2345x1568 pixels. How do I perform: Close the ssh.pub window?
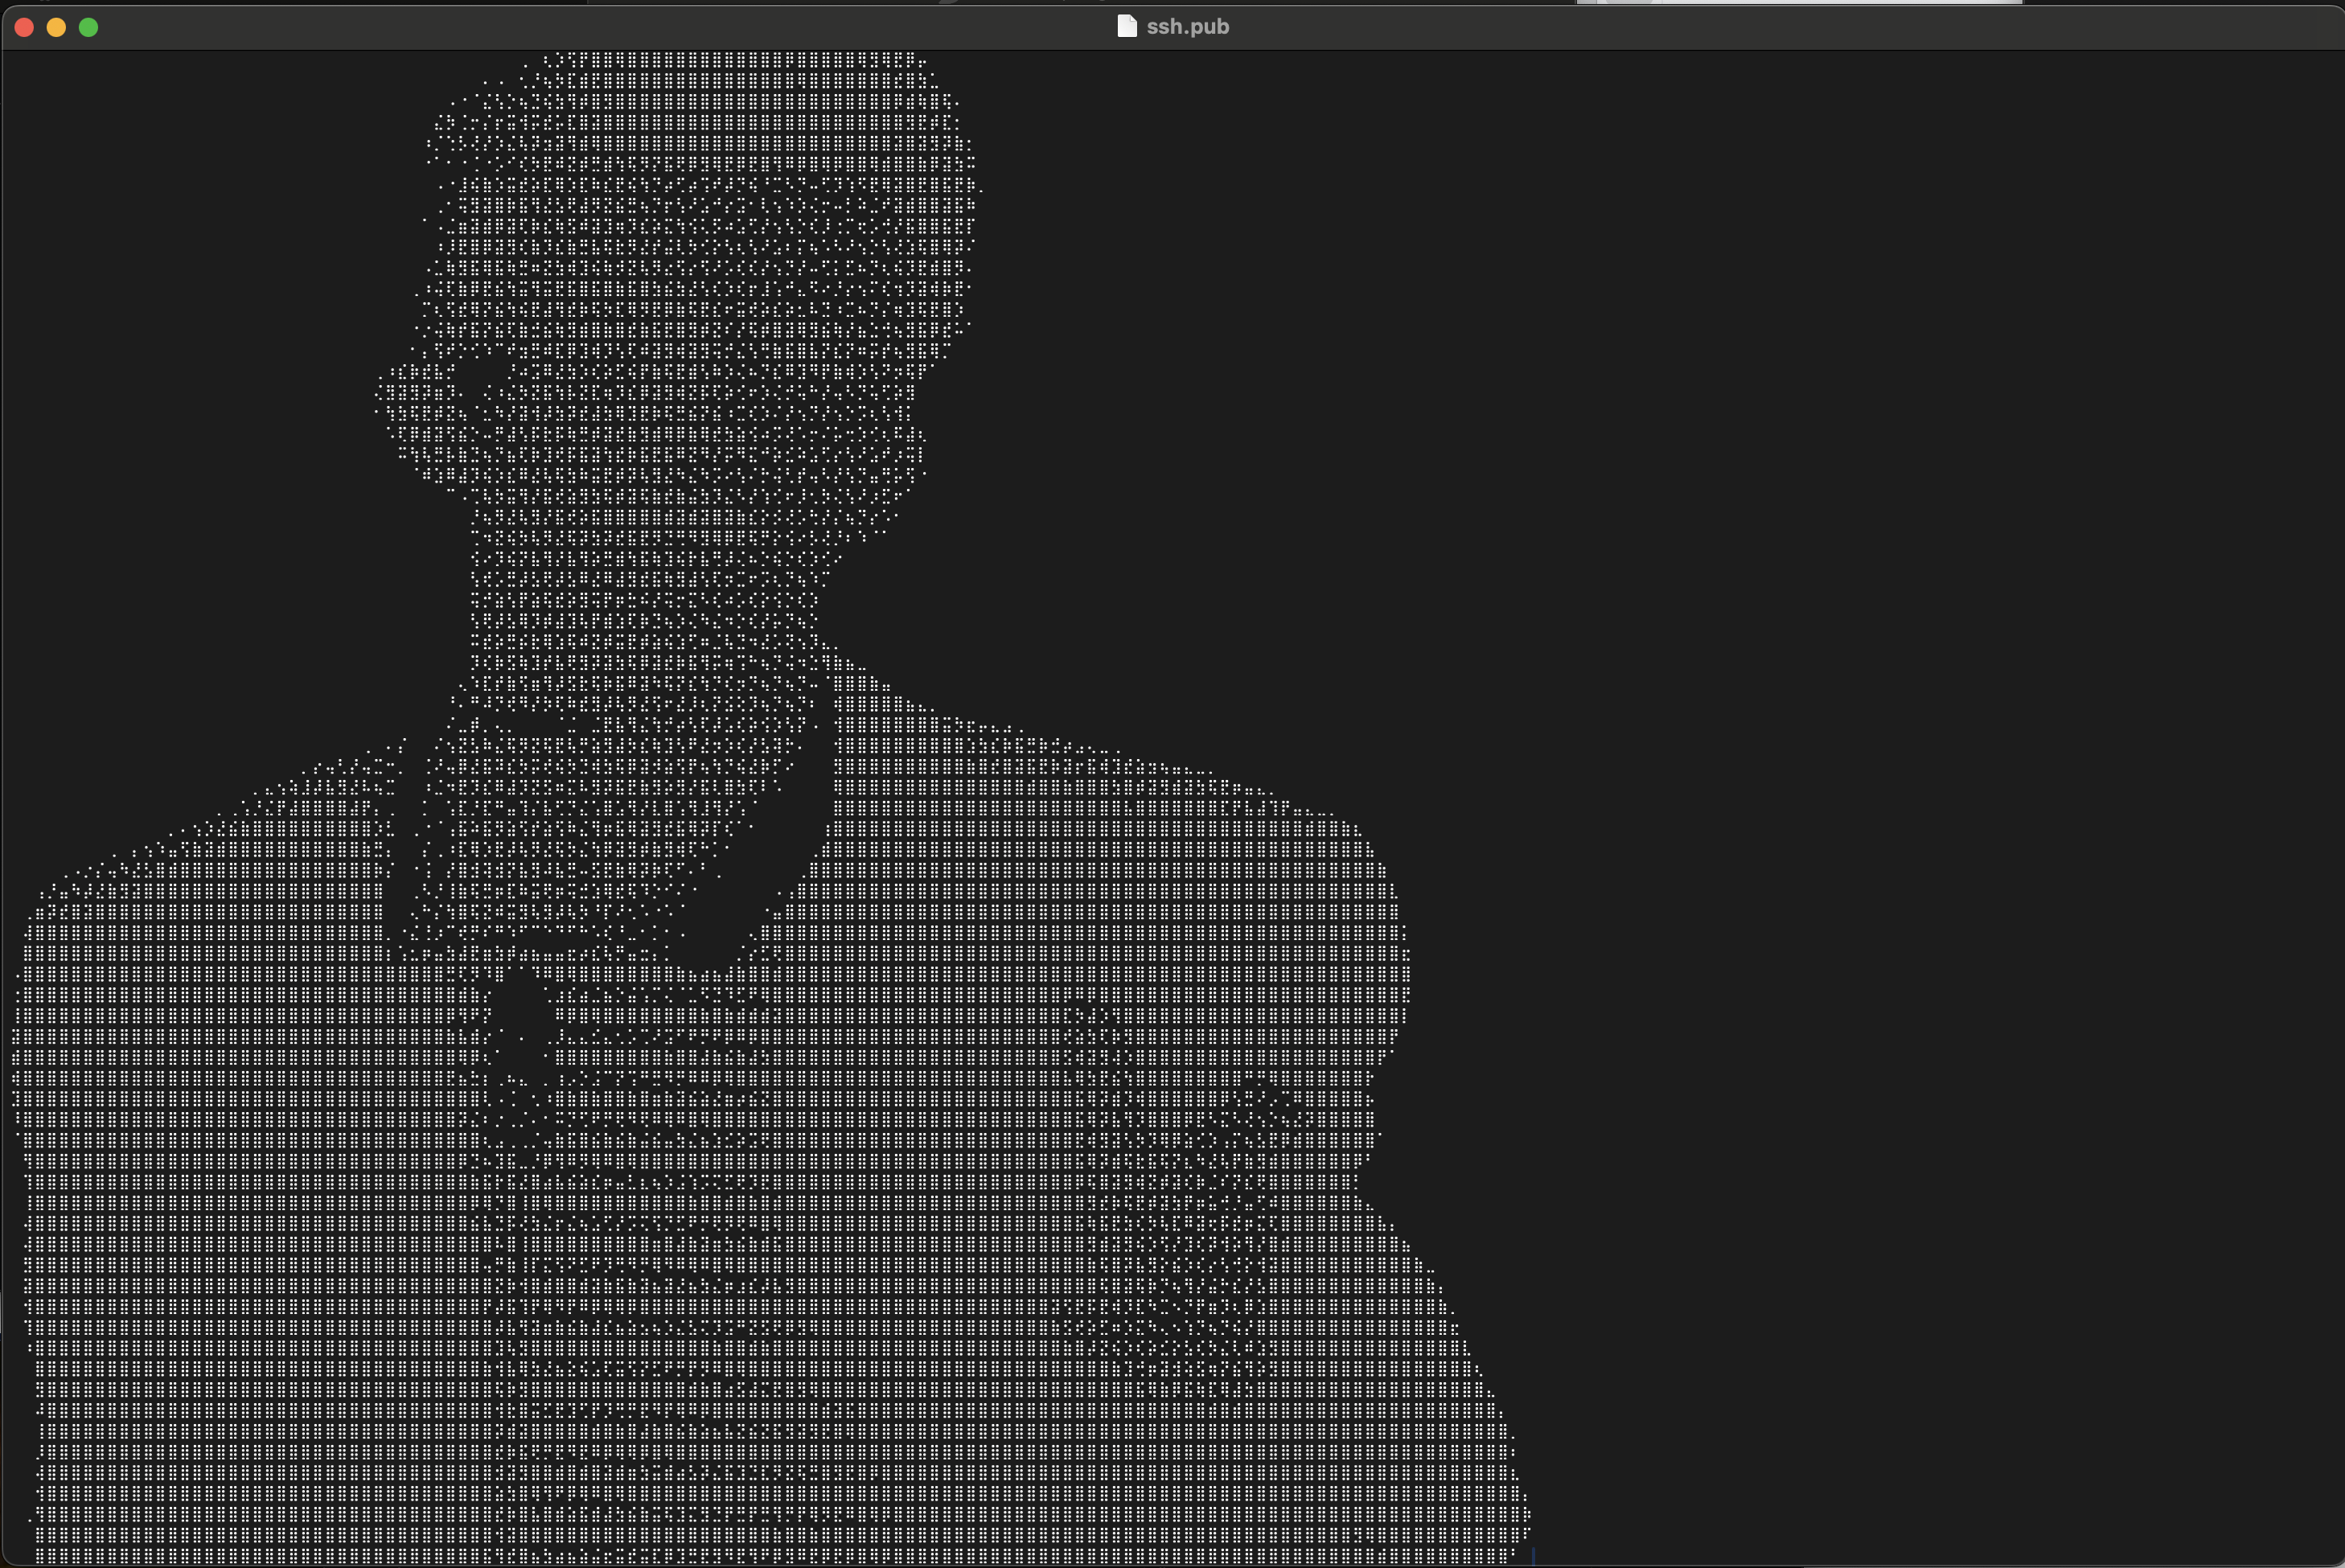click(24, 27)
